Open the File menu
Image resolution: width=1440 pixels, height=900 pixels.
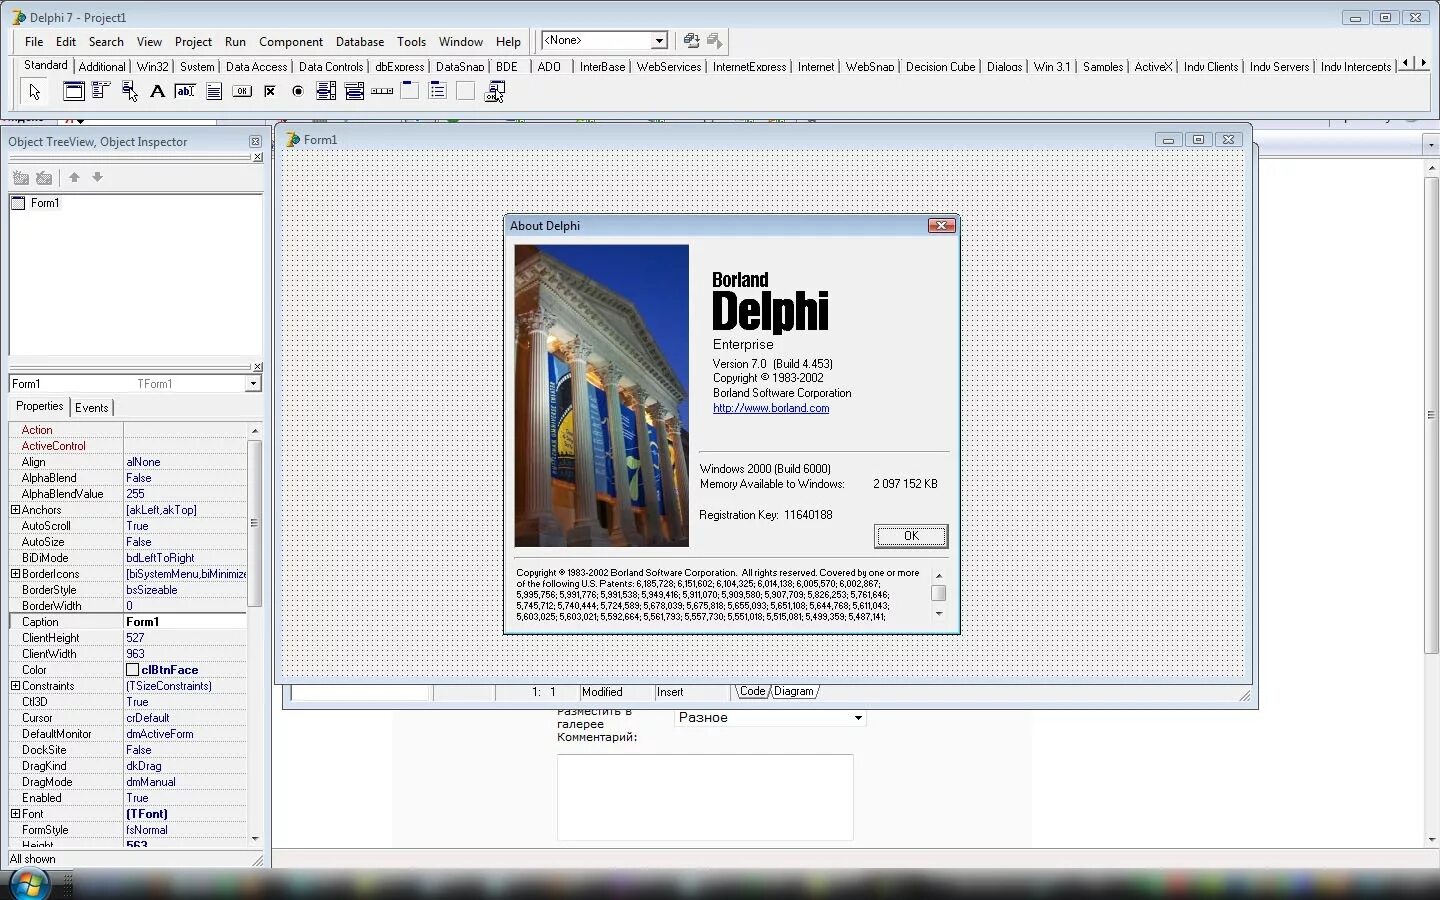pyautogui.click(x=34, y=42)
